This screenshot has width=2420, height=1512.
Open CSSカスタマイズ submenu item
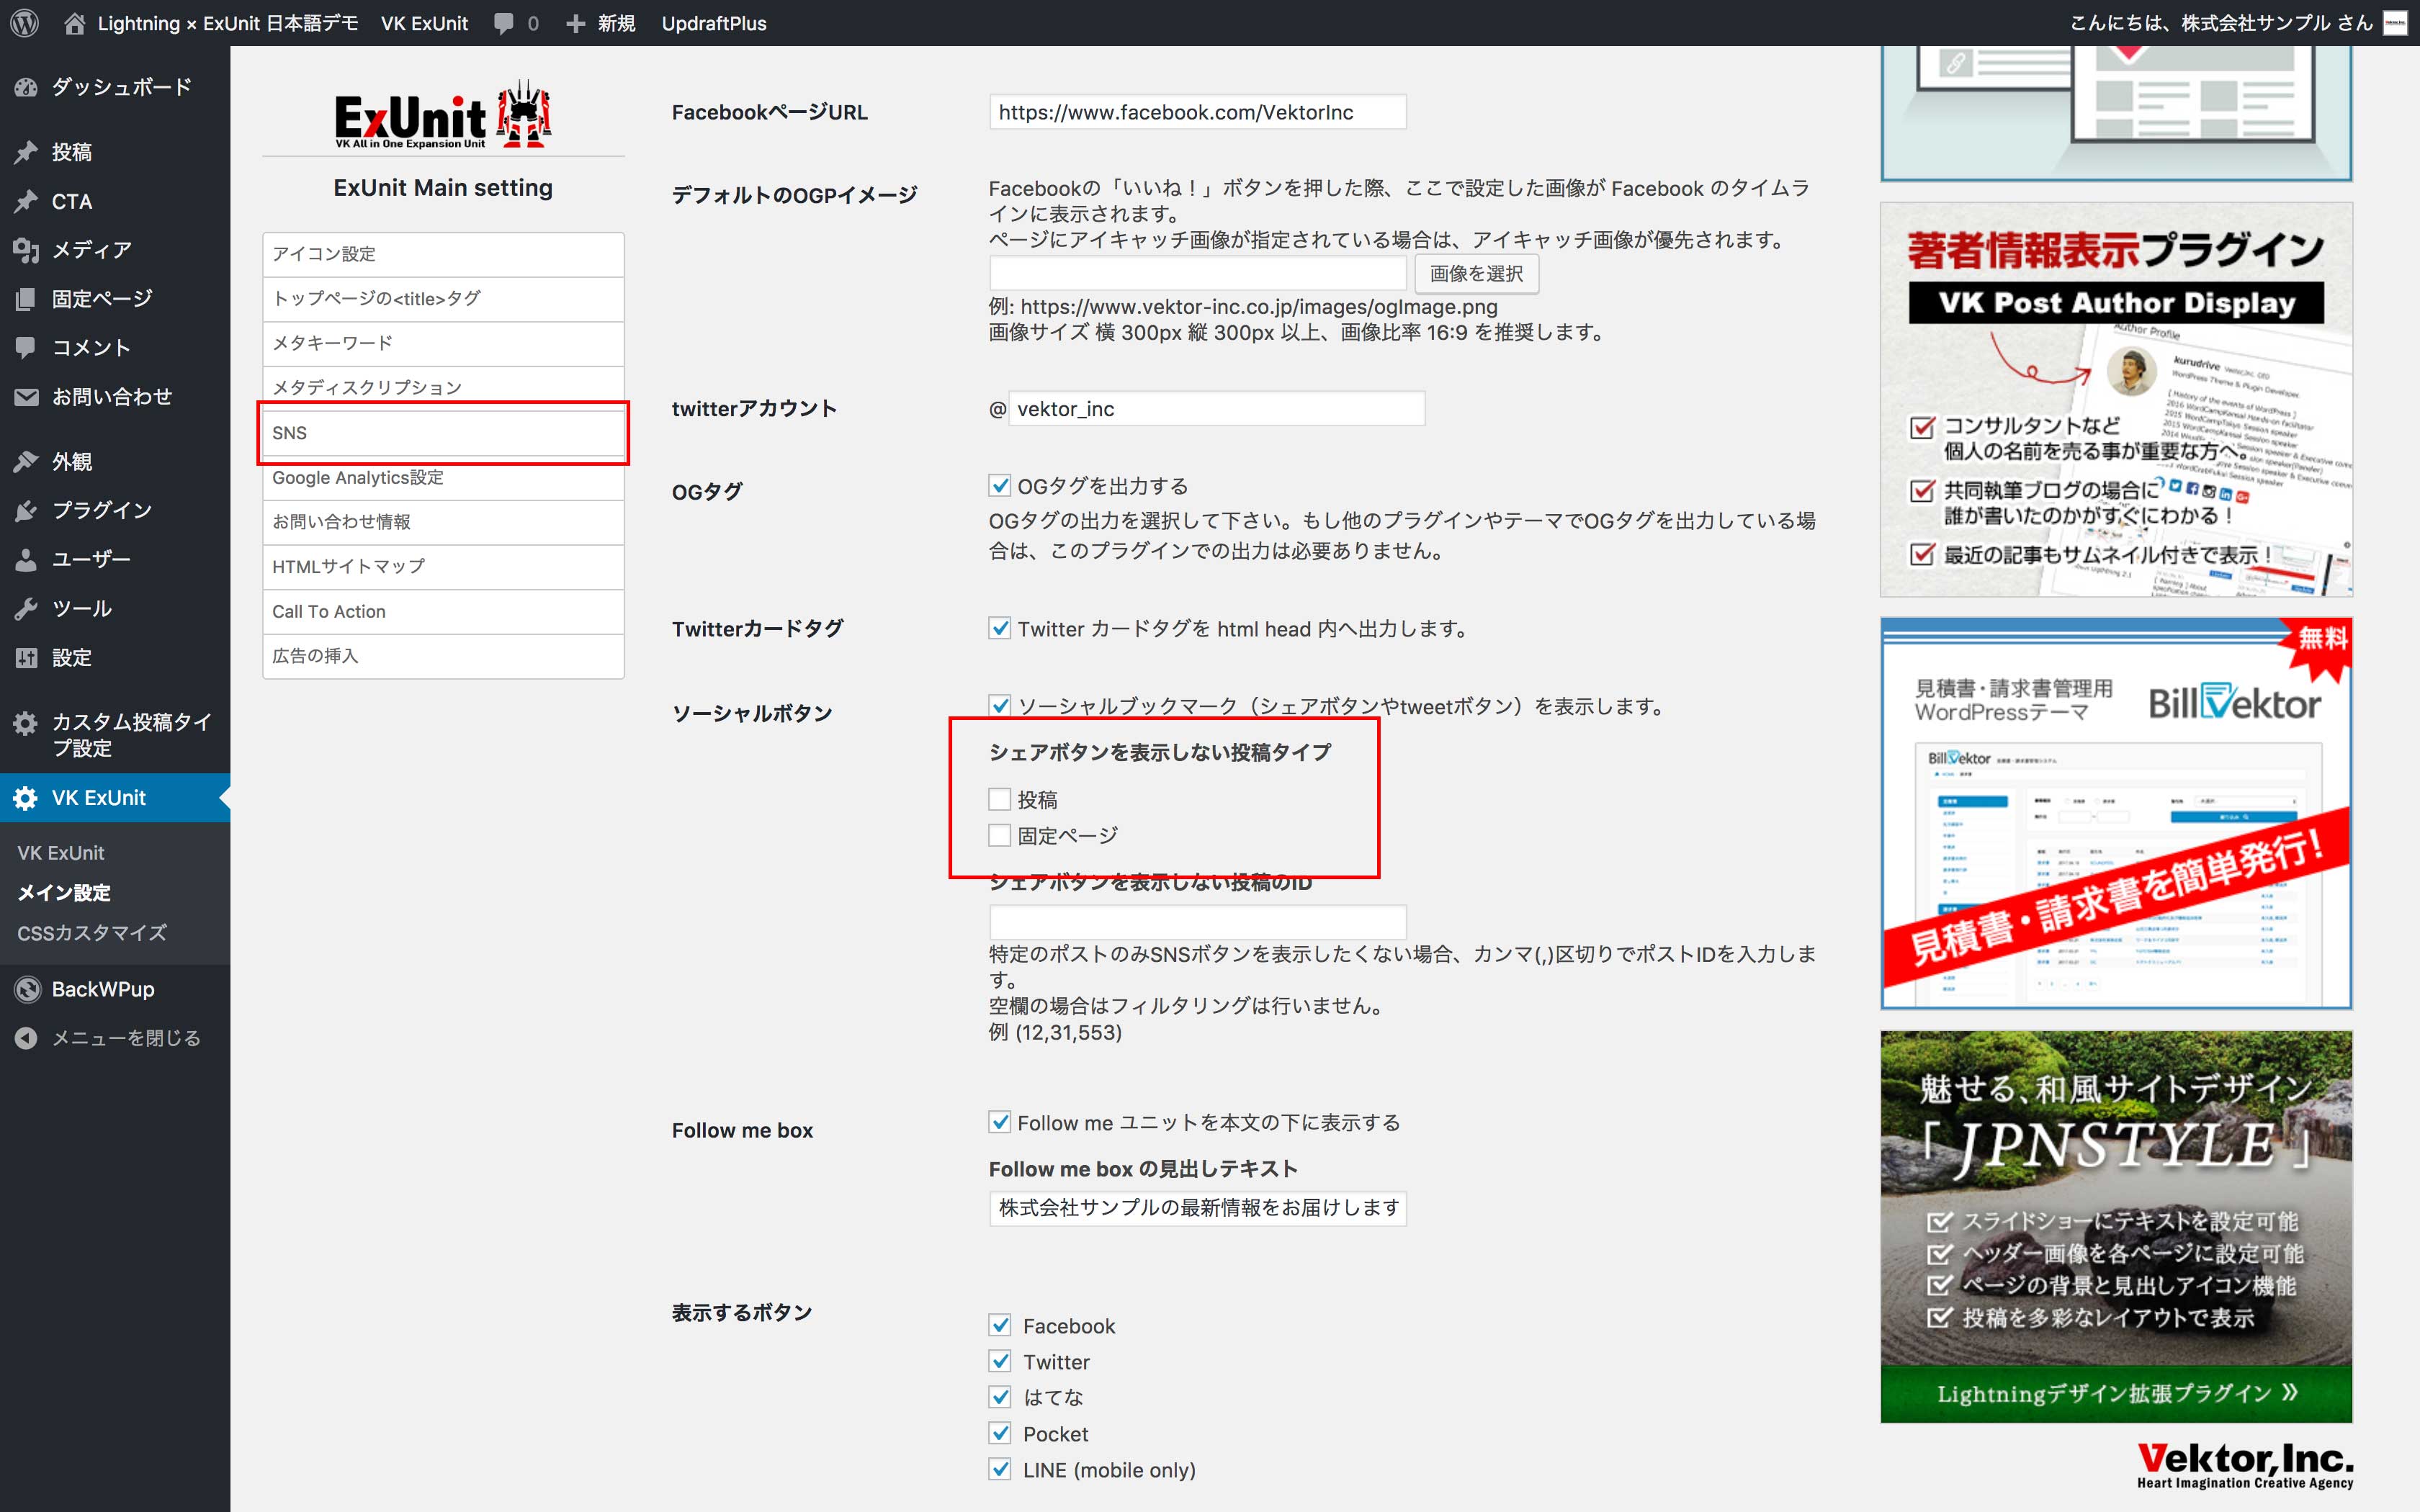tap(92, 932)
